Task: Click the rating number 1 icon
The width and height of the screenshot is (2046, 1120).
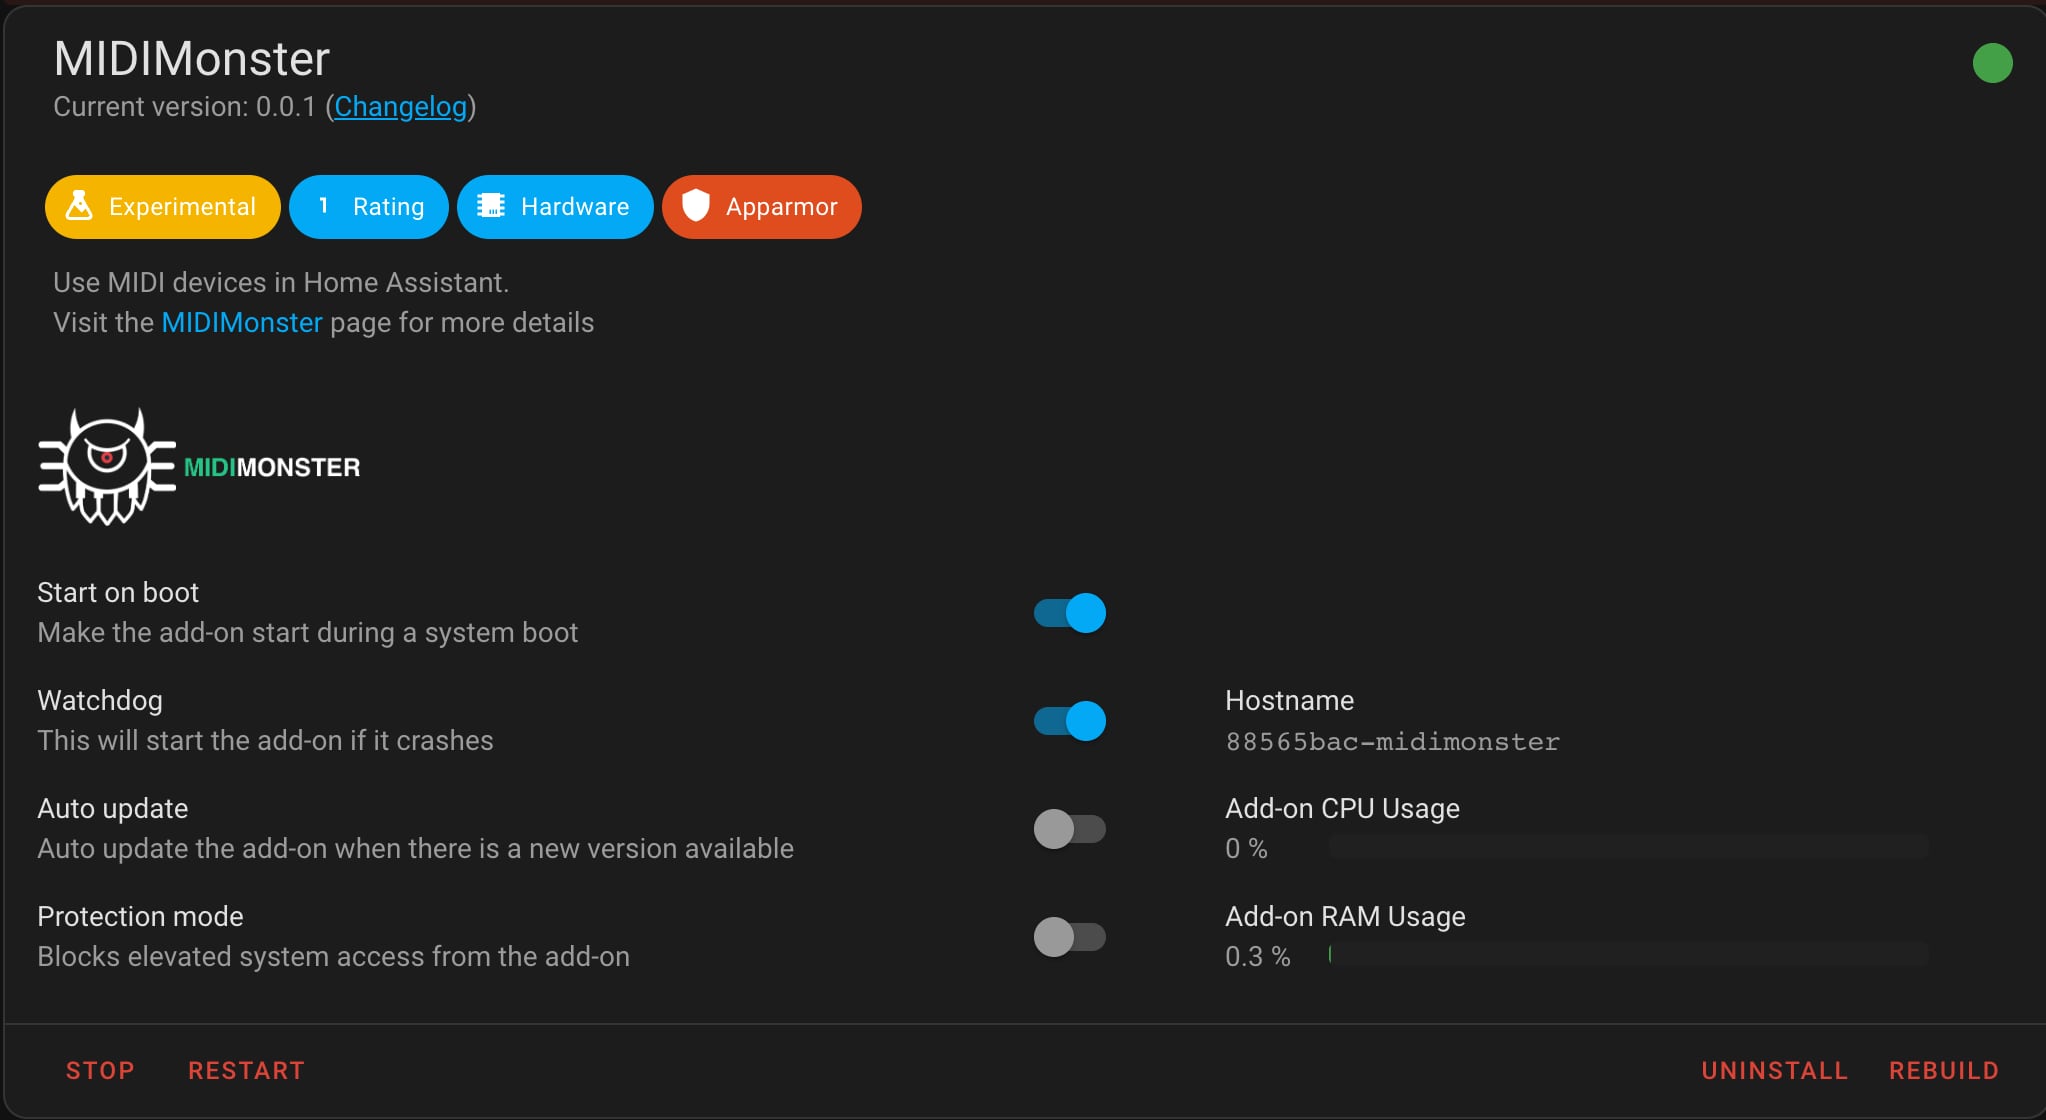Action: 323,206
